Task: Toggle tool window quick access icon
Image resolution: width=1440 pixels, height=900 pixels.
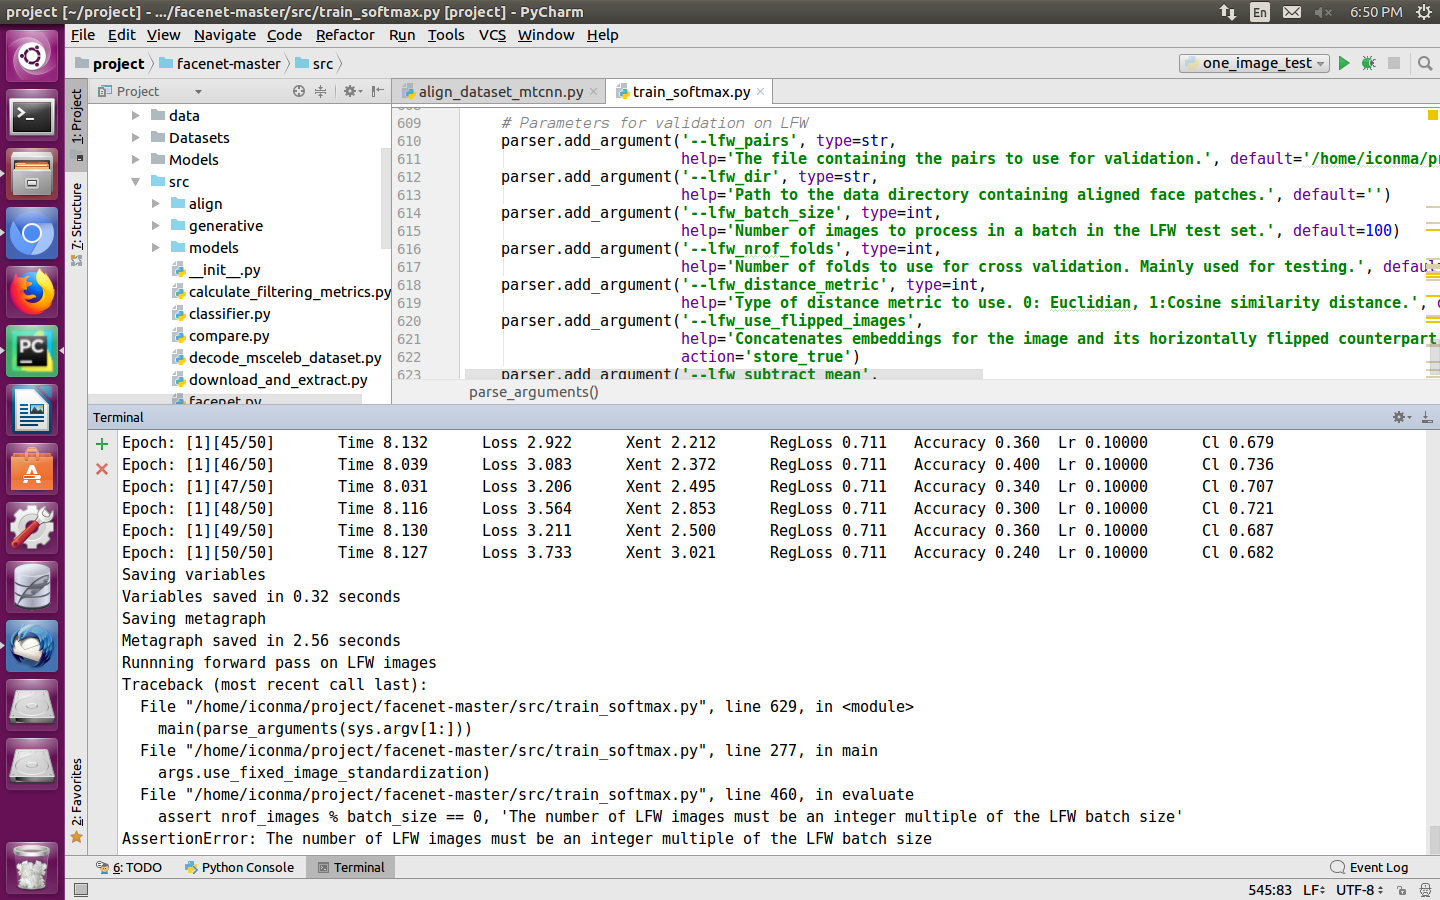Action: pyautogui.click(x=81, y=889)
